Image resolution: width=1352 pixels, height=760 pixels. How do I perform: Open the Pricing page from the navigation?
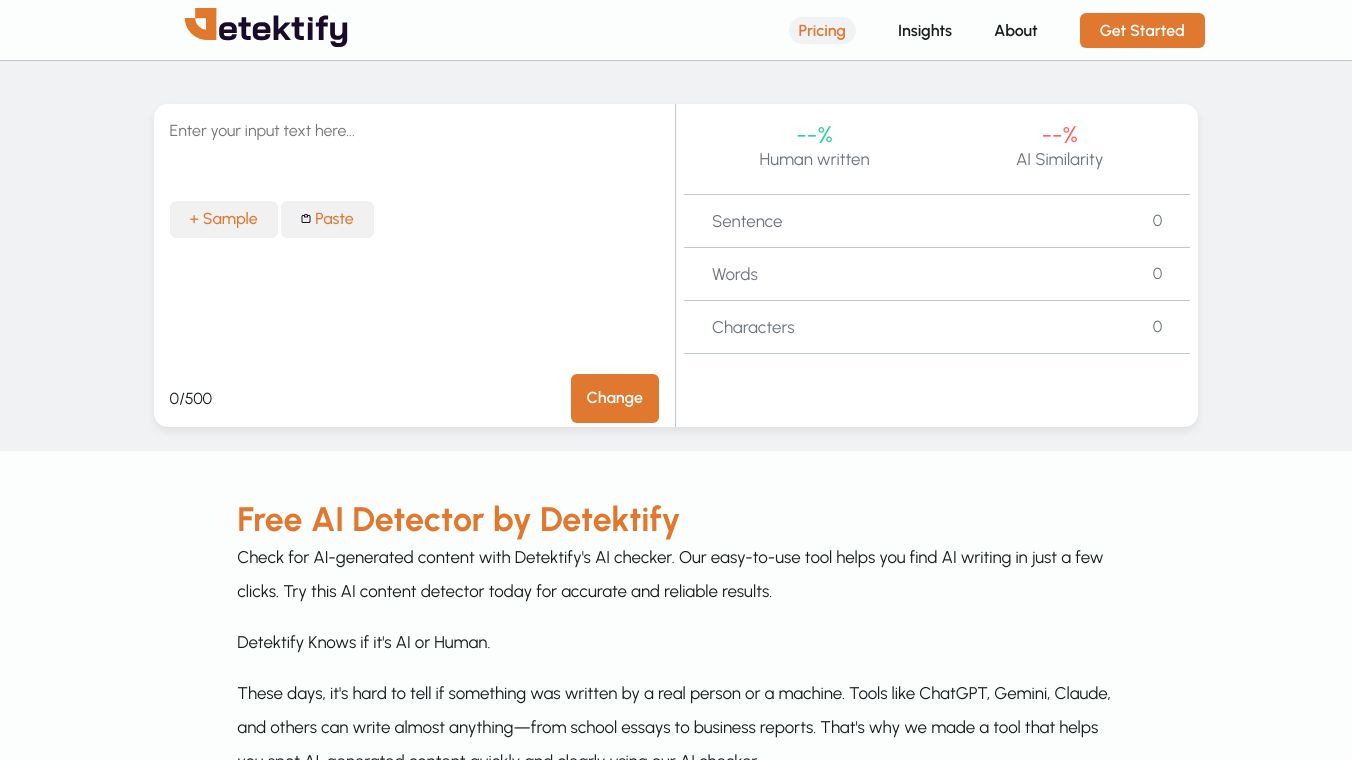(x=822, y=31)
